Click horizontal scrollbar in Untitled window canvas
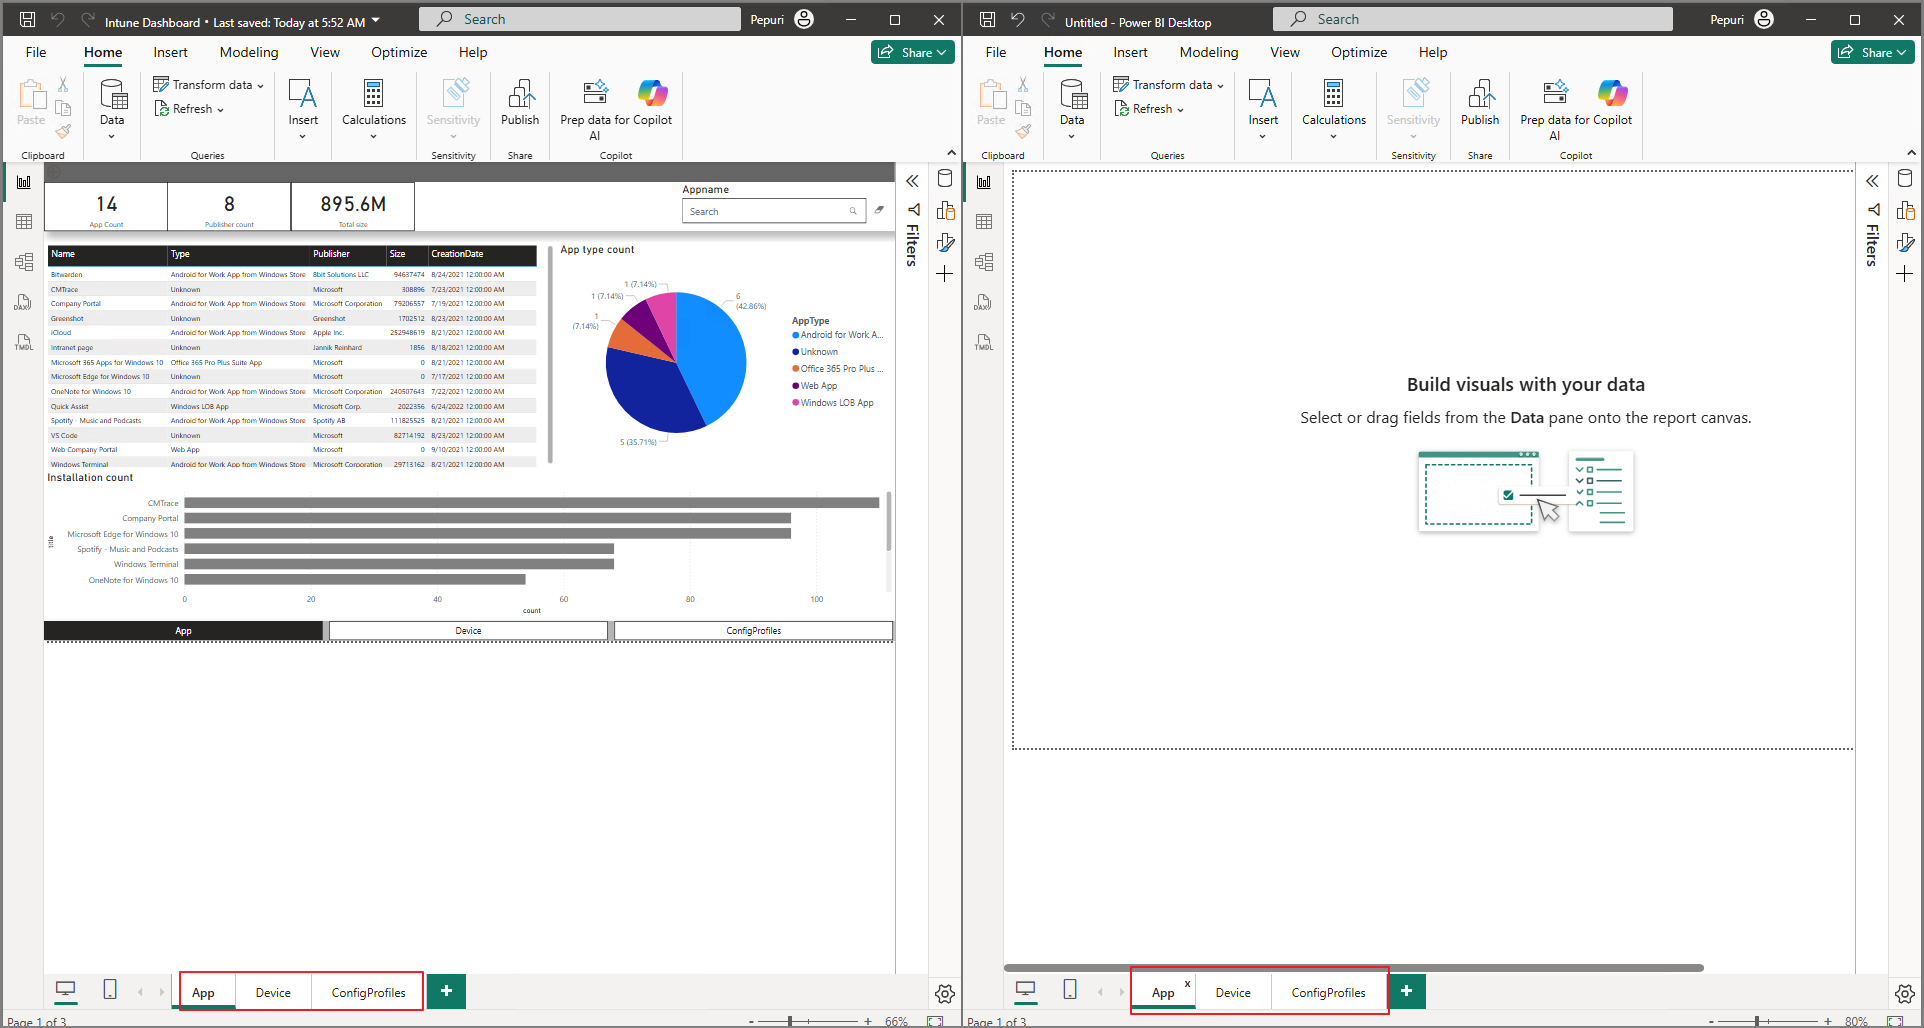The width and height of the screenshot is (1924, 1028). [1354, 968]
